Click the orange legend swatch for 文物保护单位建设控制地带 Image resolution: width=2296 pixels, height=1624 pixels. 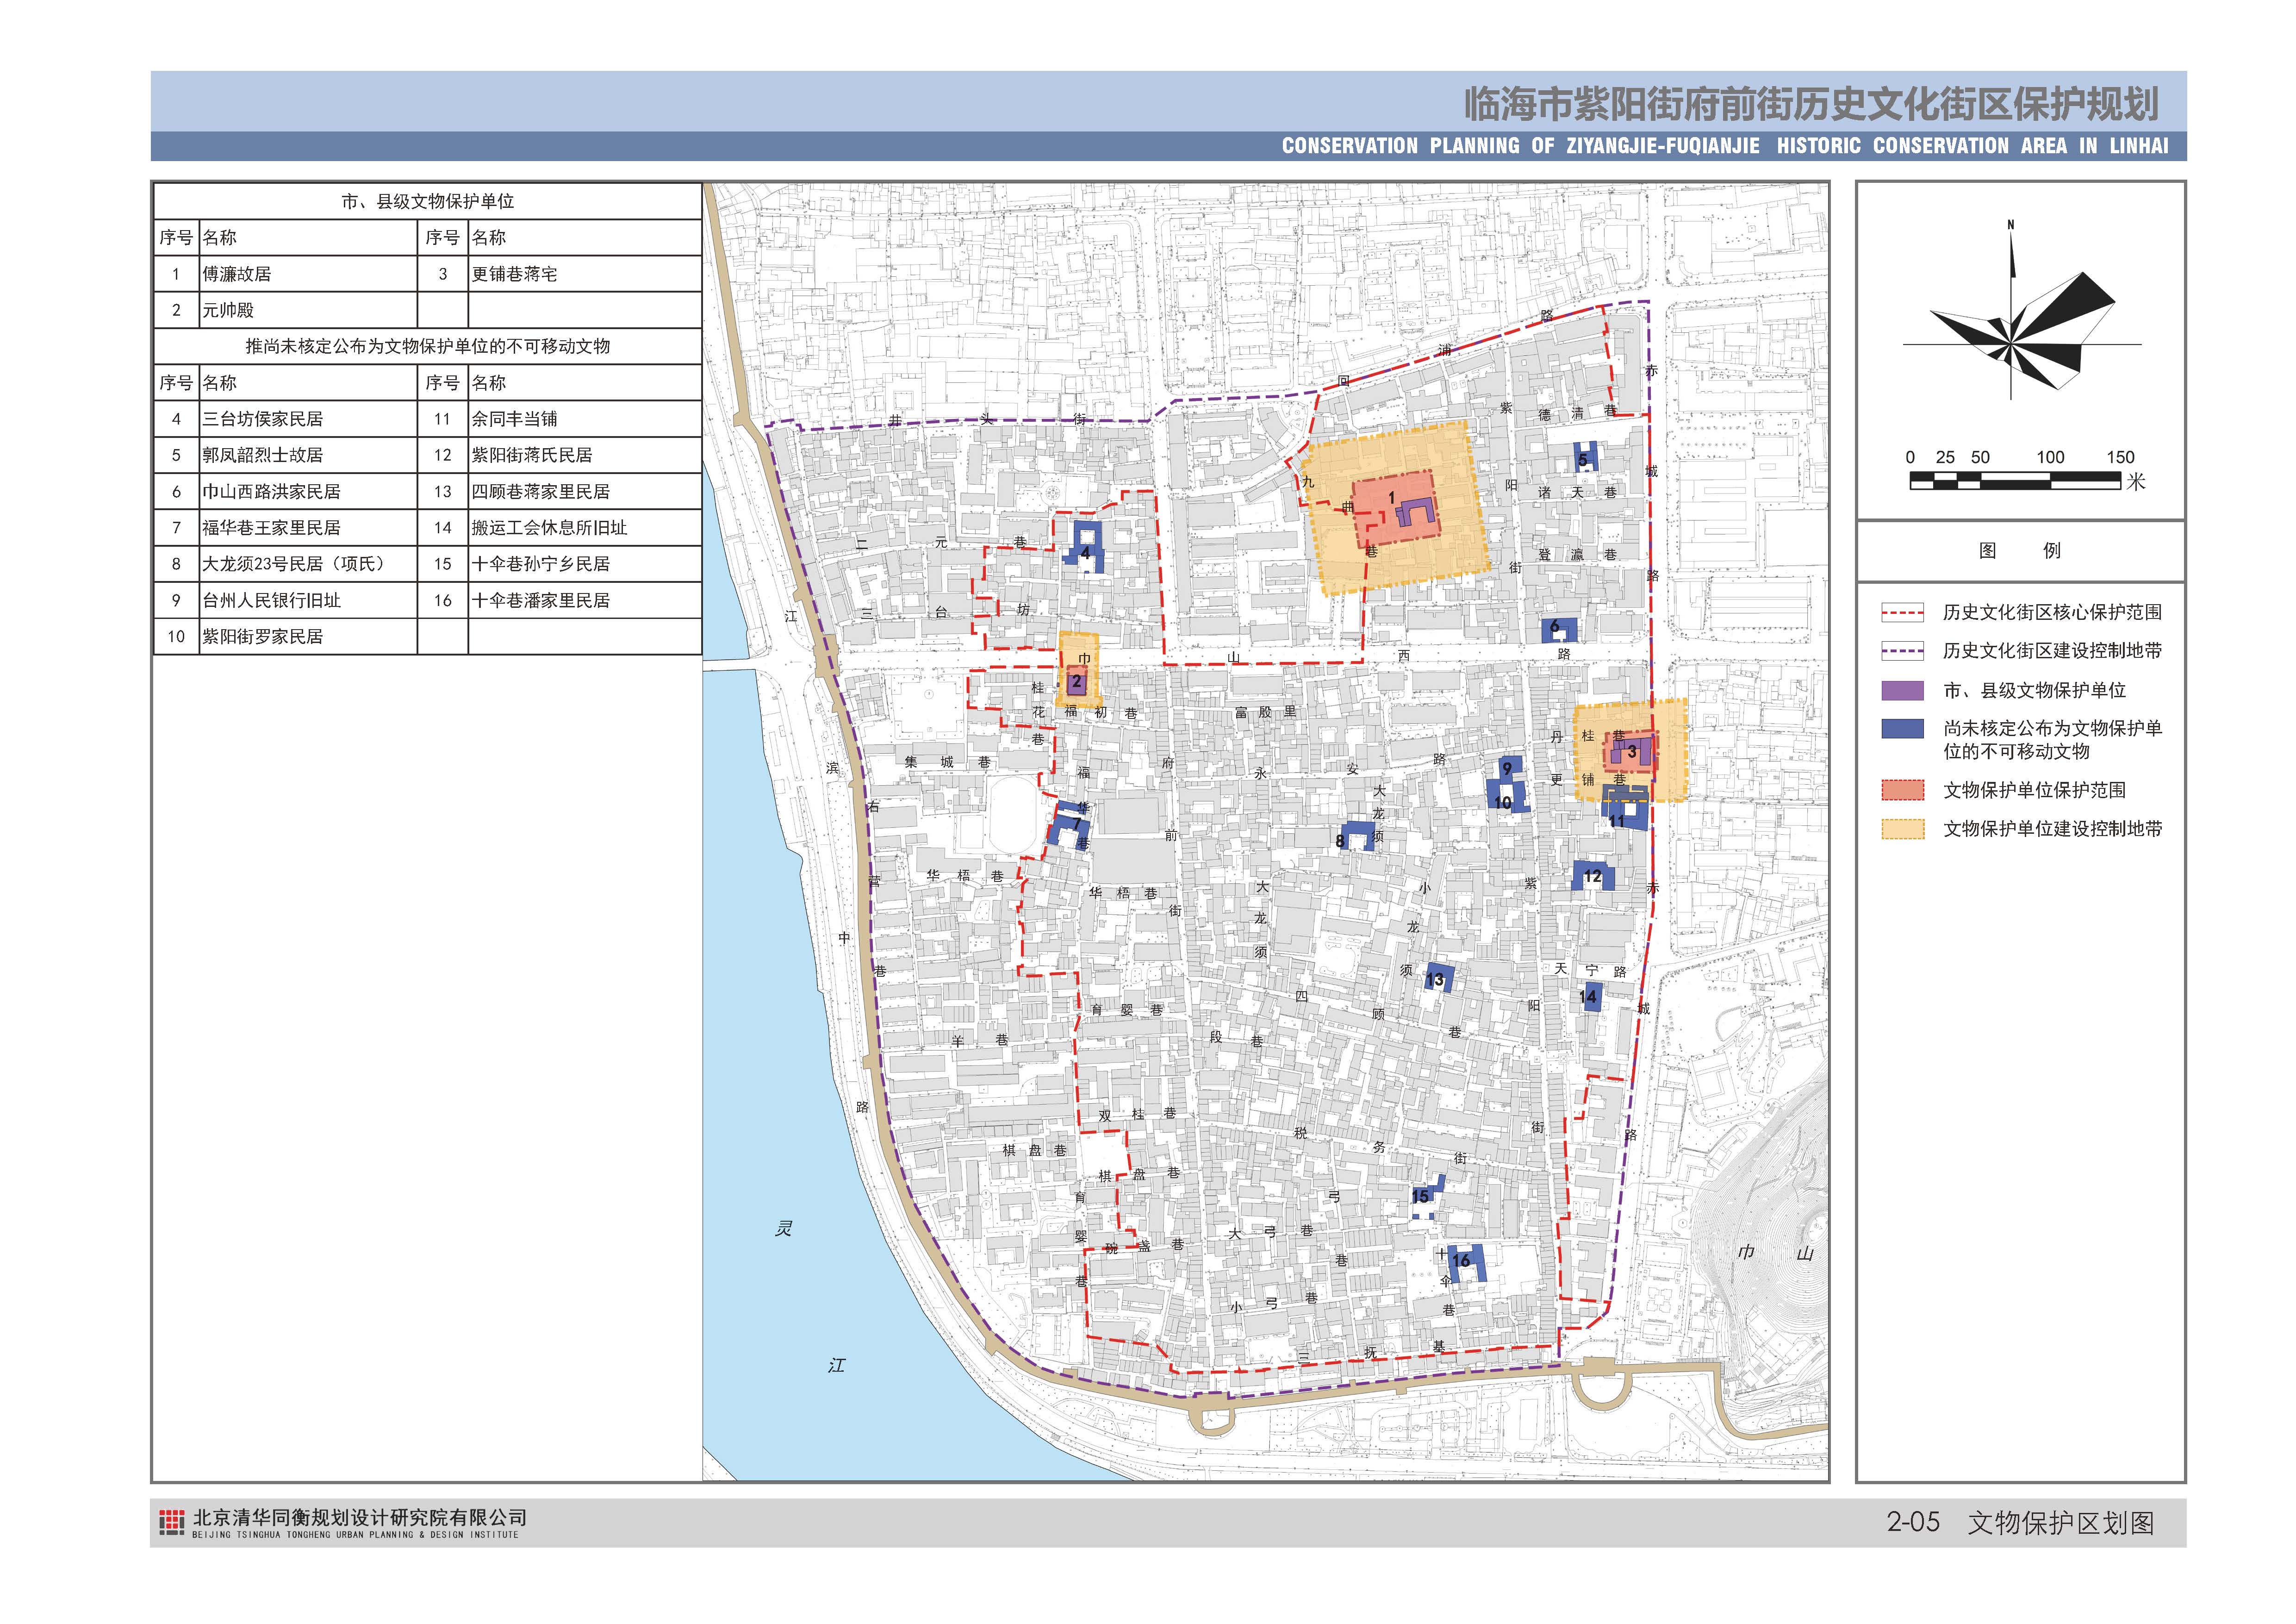pyautogui.click(x=1902, y=829)
